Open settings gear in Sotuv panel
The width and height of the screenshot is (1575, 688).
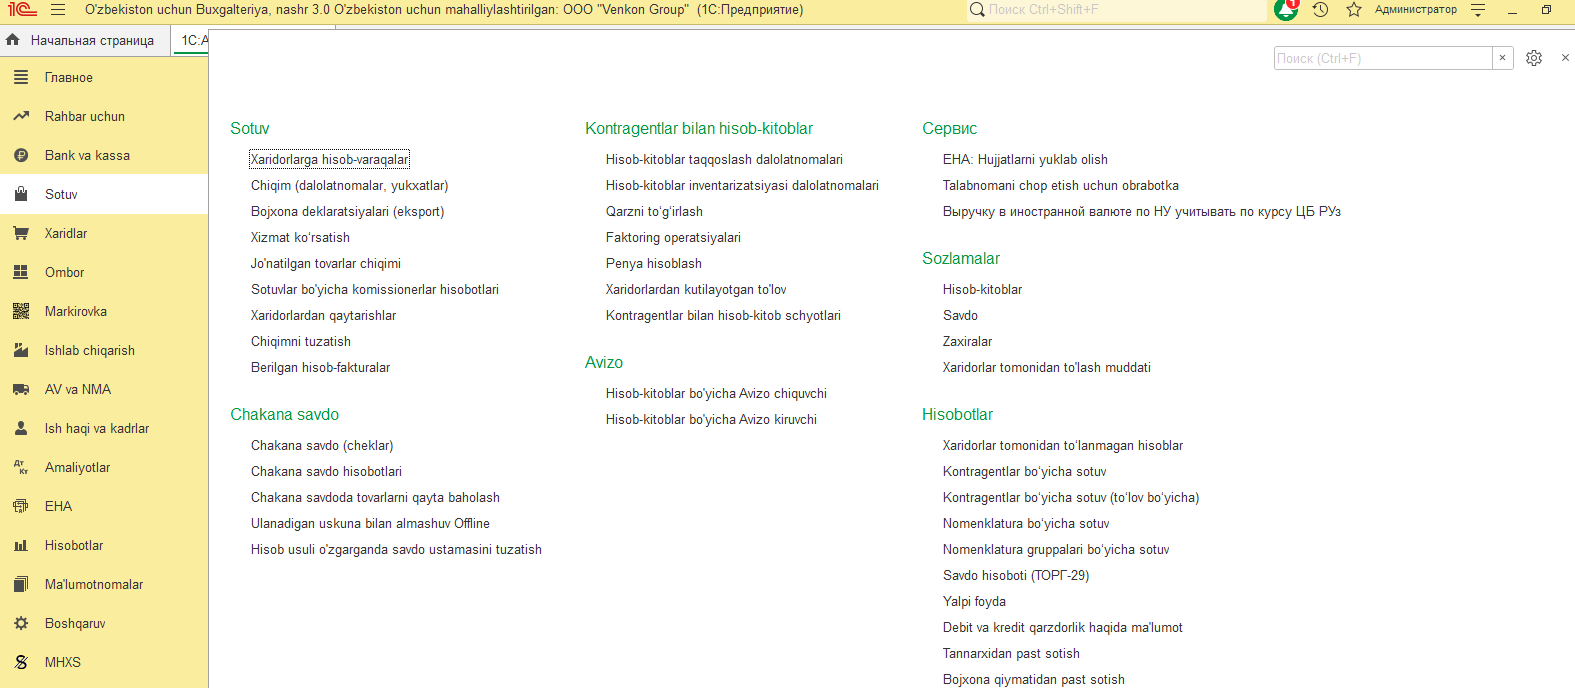click(x=1534, y=58)
